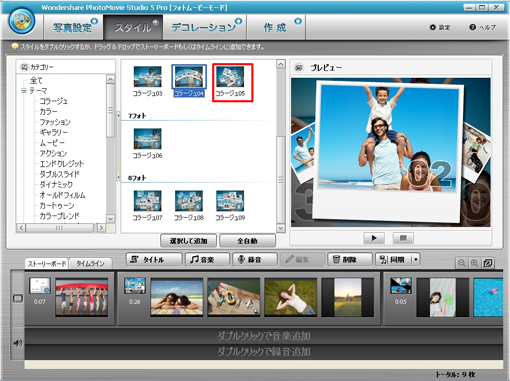Image resolution: width=510 pixels, height=381 pixels.
Task: Select the sunset field photo
Action: (348, 298)
